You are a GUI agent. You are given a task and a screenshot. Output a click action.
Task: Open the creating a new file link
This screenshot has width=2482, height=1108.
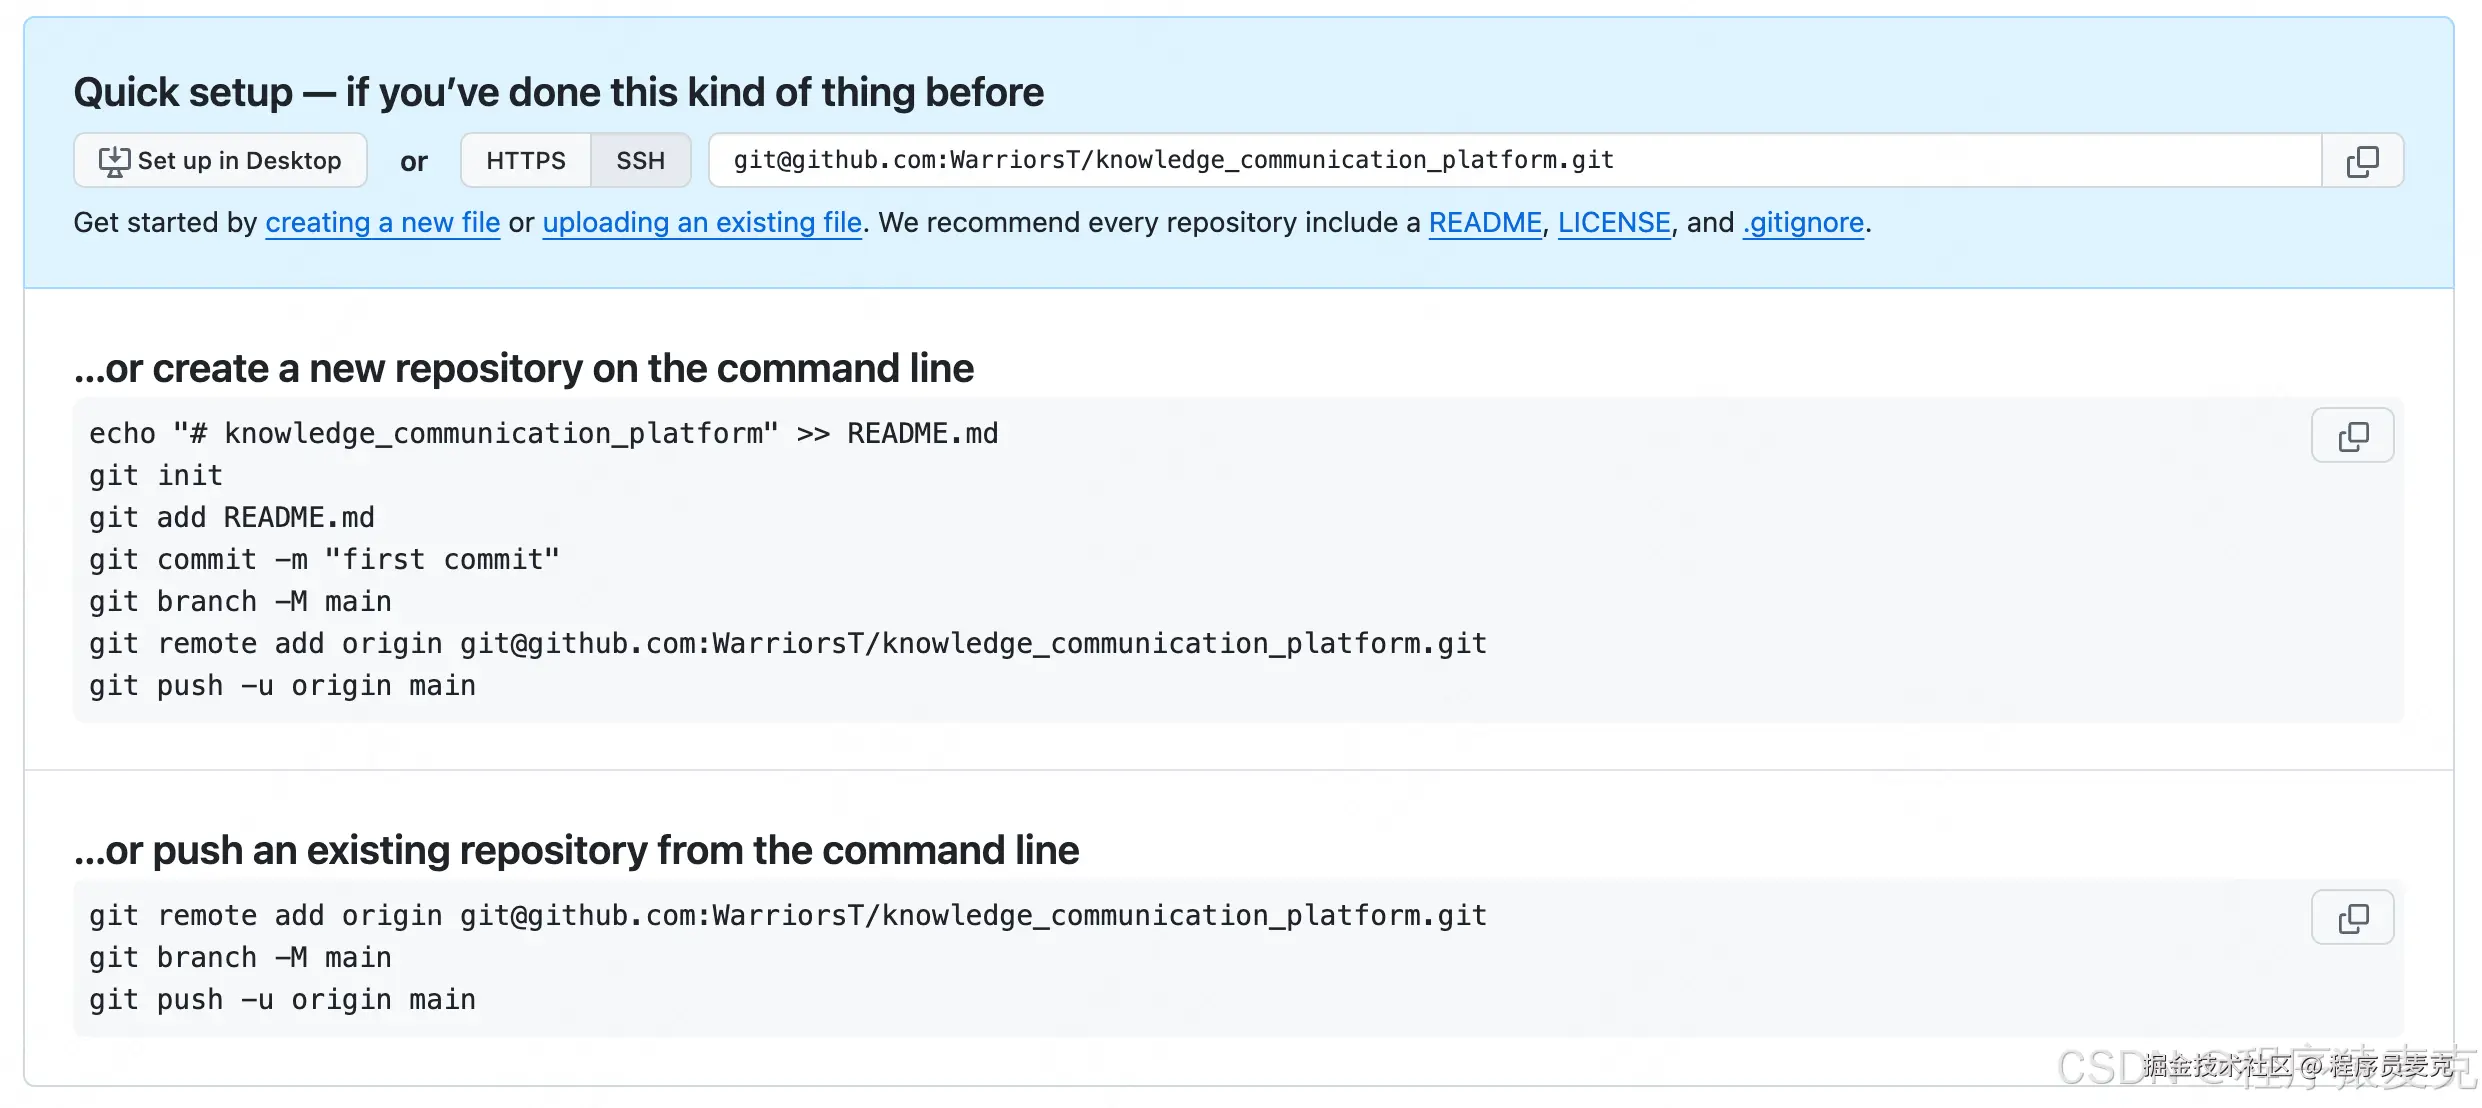382,223
